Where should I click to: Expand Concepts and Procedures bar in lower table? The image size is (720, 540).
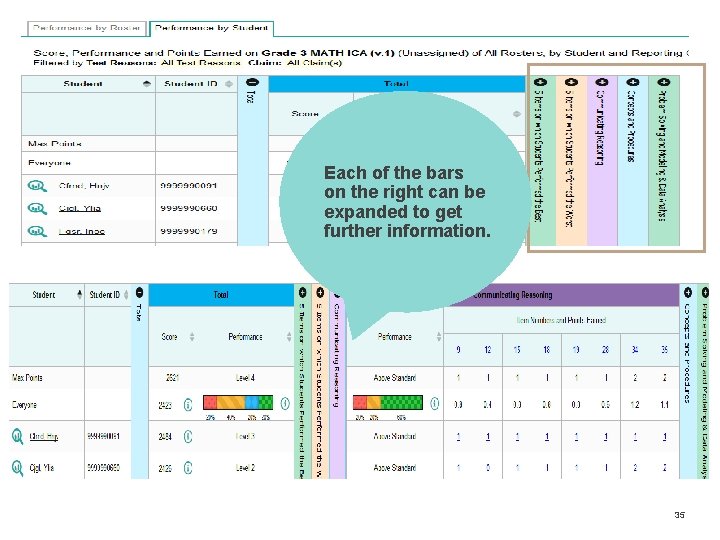pyautogui.click(x=687, y=292)
